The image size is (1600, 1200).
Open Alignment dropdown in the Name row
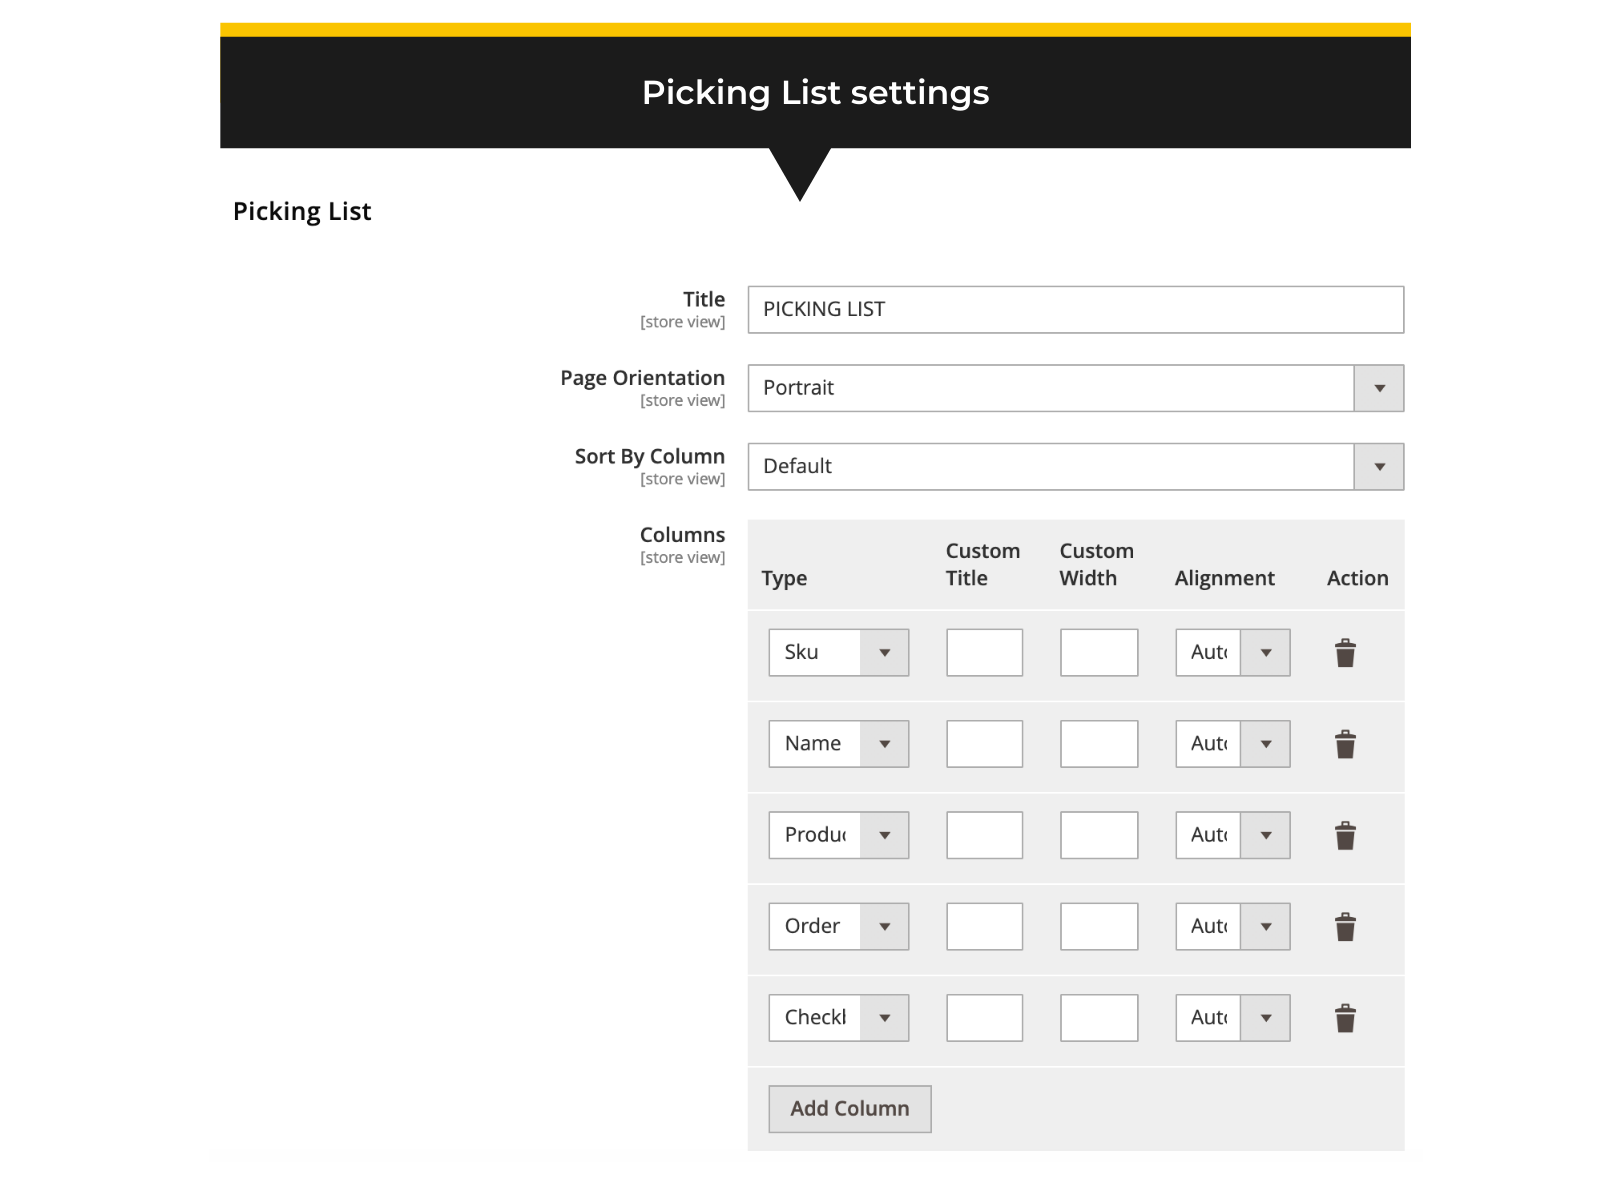click(x=1266, y=743)
